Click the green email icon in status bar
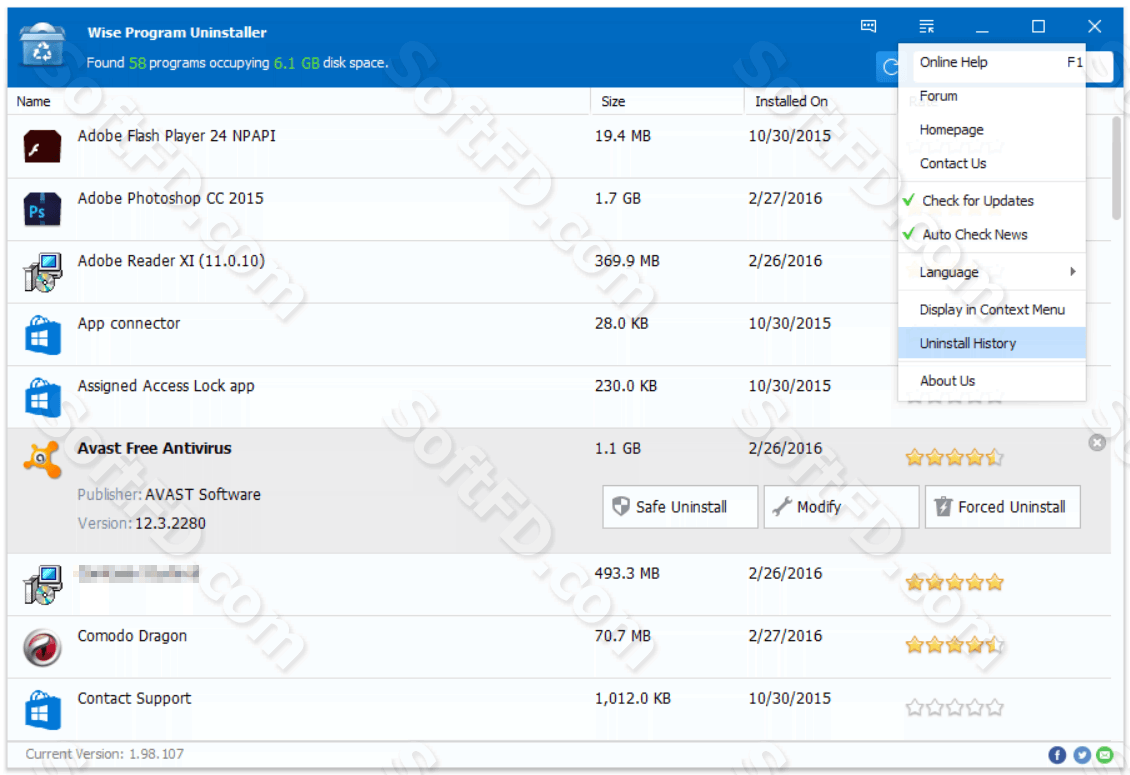1130x775 pixels. [x=1105, y=755]
